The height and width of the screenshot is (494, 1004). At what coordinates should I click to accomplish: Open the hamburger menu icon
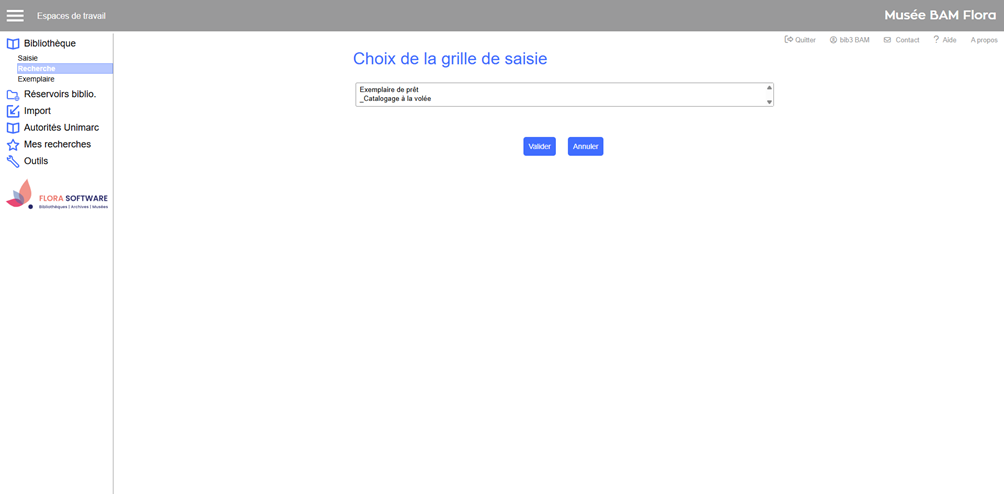15,16
